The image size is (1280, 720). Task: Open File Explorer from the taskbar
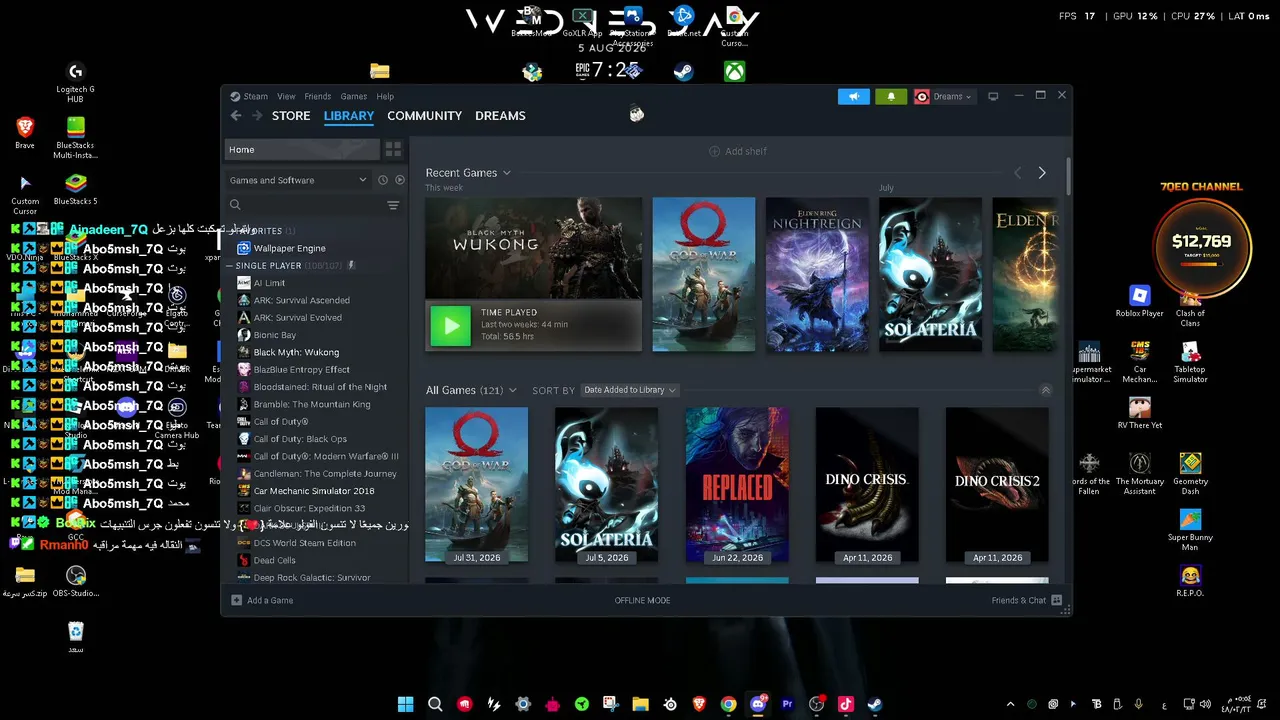(640, 704)
